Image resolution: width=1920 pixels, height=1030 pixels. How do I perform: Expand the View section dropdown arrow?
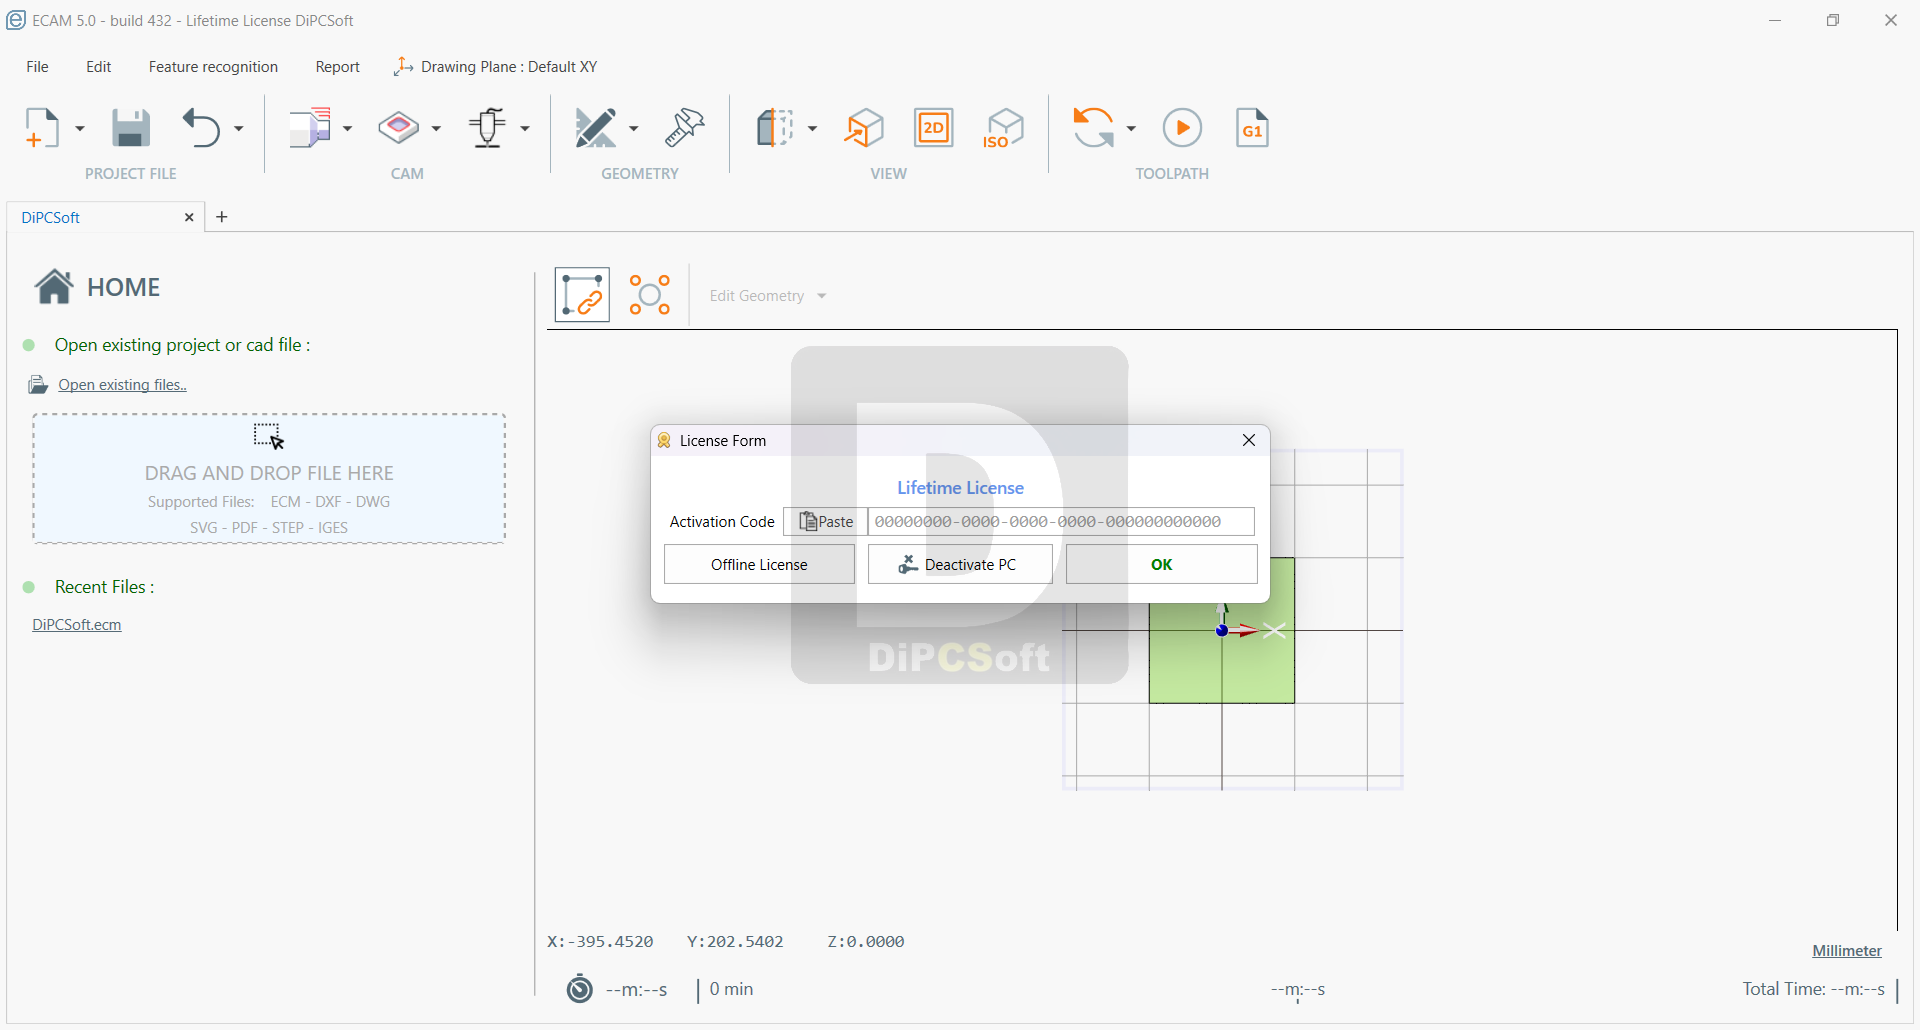tap(812, 128)
